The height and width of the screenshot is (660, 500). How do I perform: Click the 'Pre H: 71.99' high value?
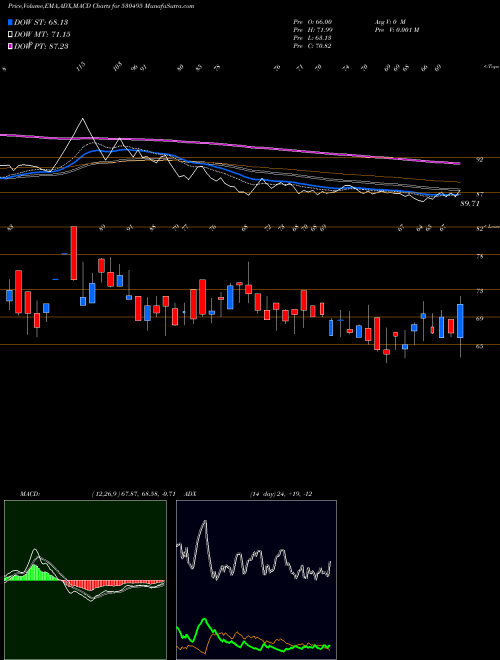click(x=313, y=29)
